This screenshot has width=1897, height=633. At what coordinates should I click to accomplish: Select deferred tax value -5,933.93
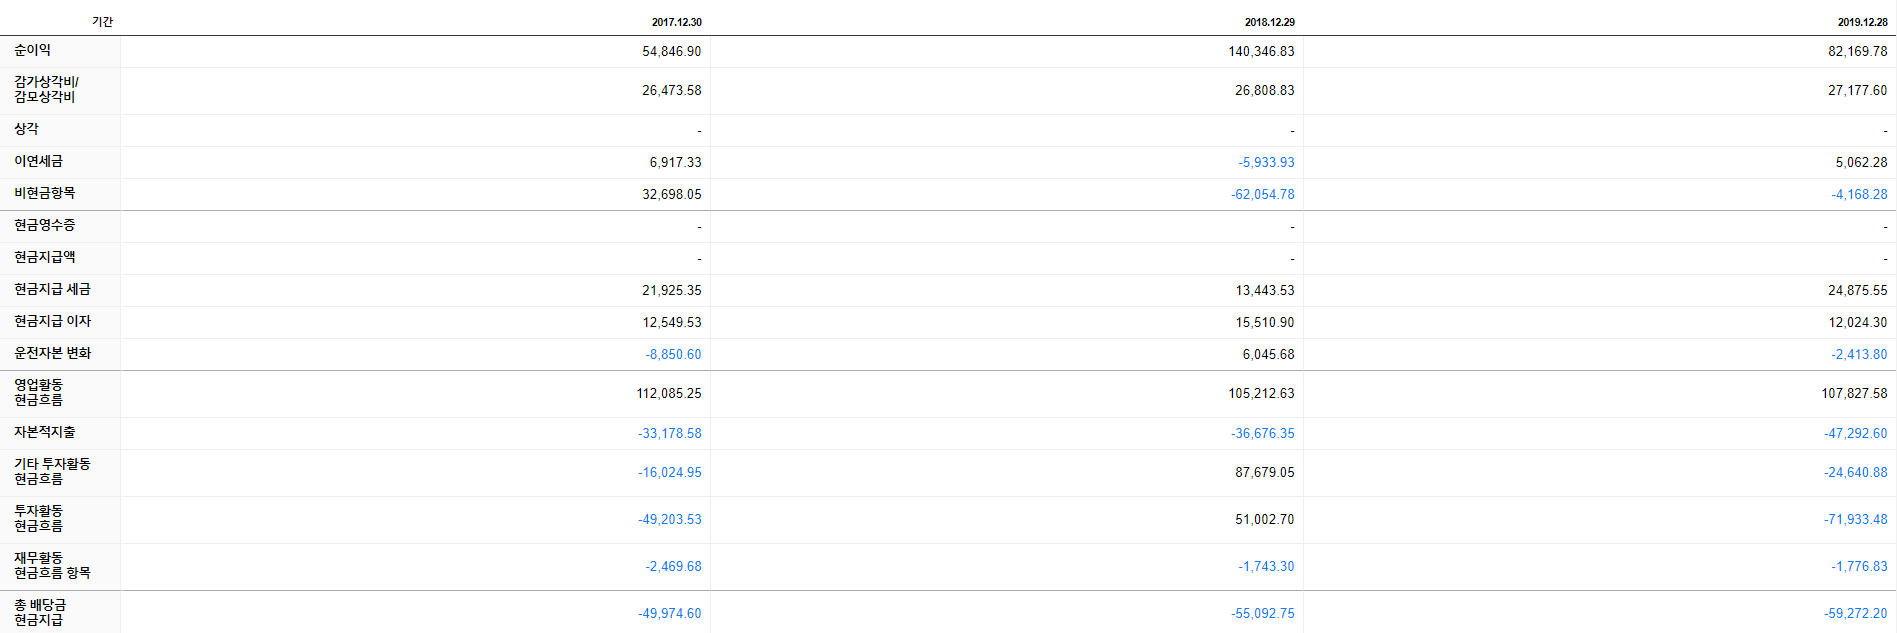click(1266, 162)
